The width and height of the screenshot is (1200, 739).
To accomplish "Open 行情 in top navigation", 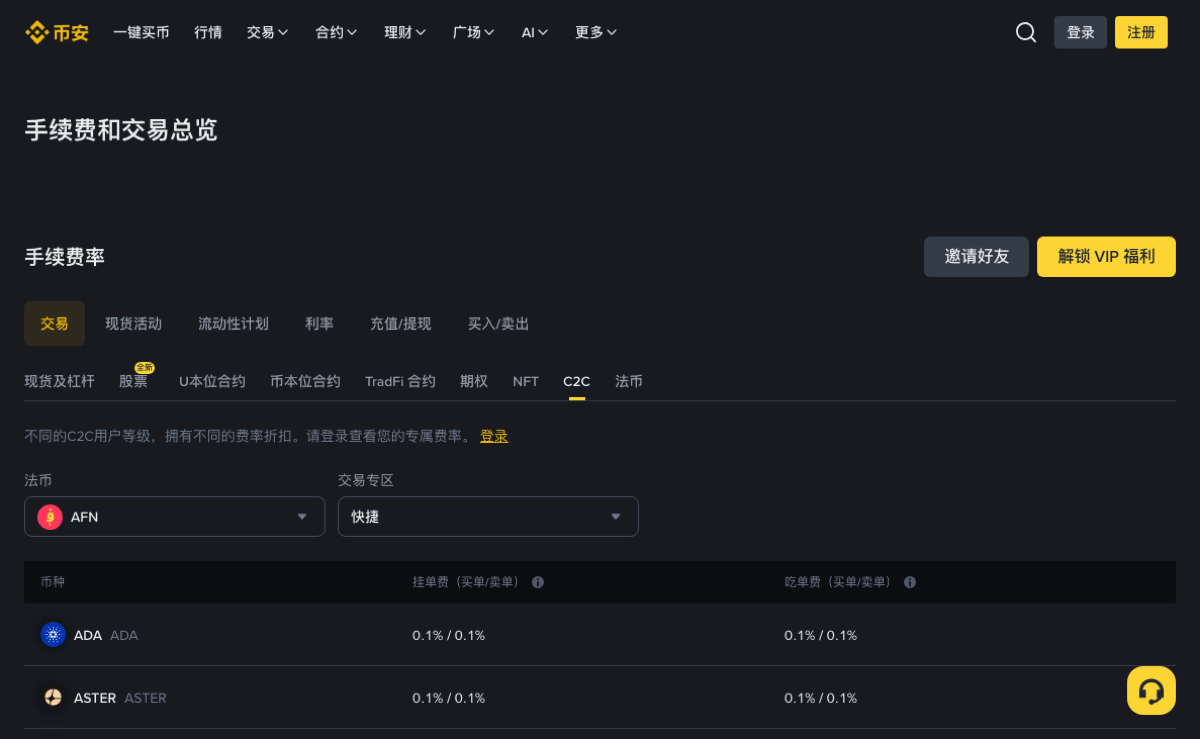I will 208,32.
